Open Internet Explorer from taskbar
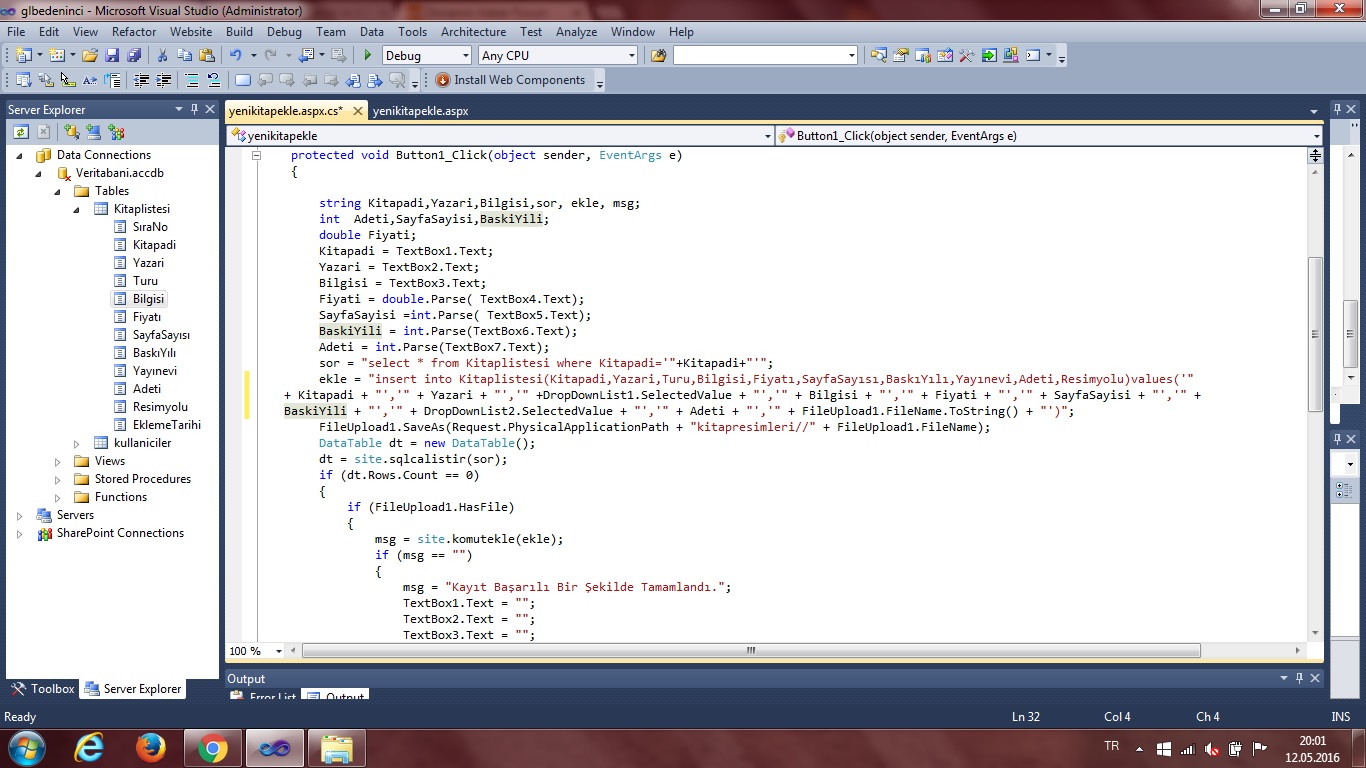The height and width of the screenshot is (768, 1366). point(89,747)
